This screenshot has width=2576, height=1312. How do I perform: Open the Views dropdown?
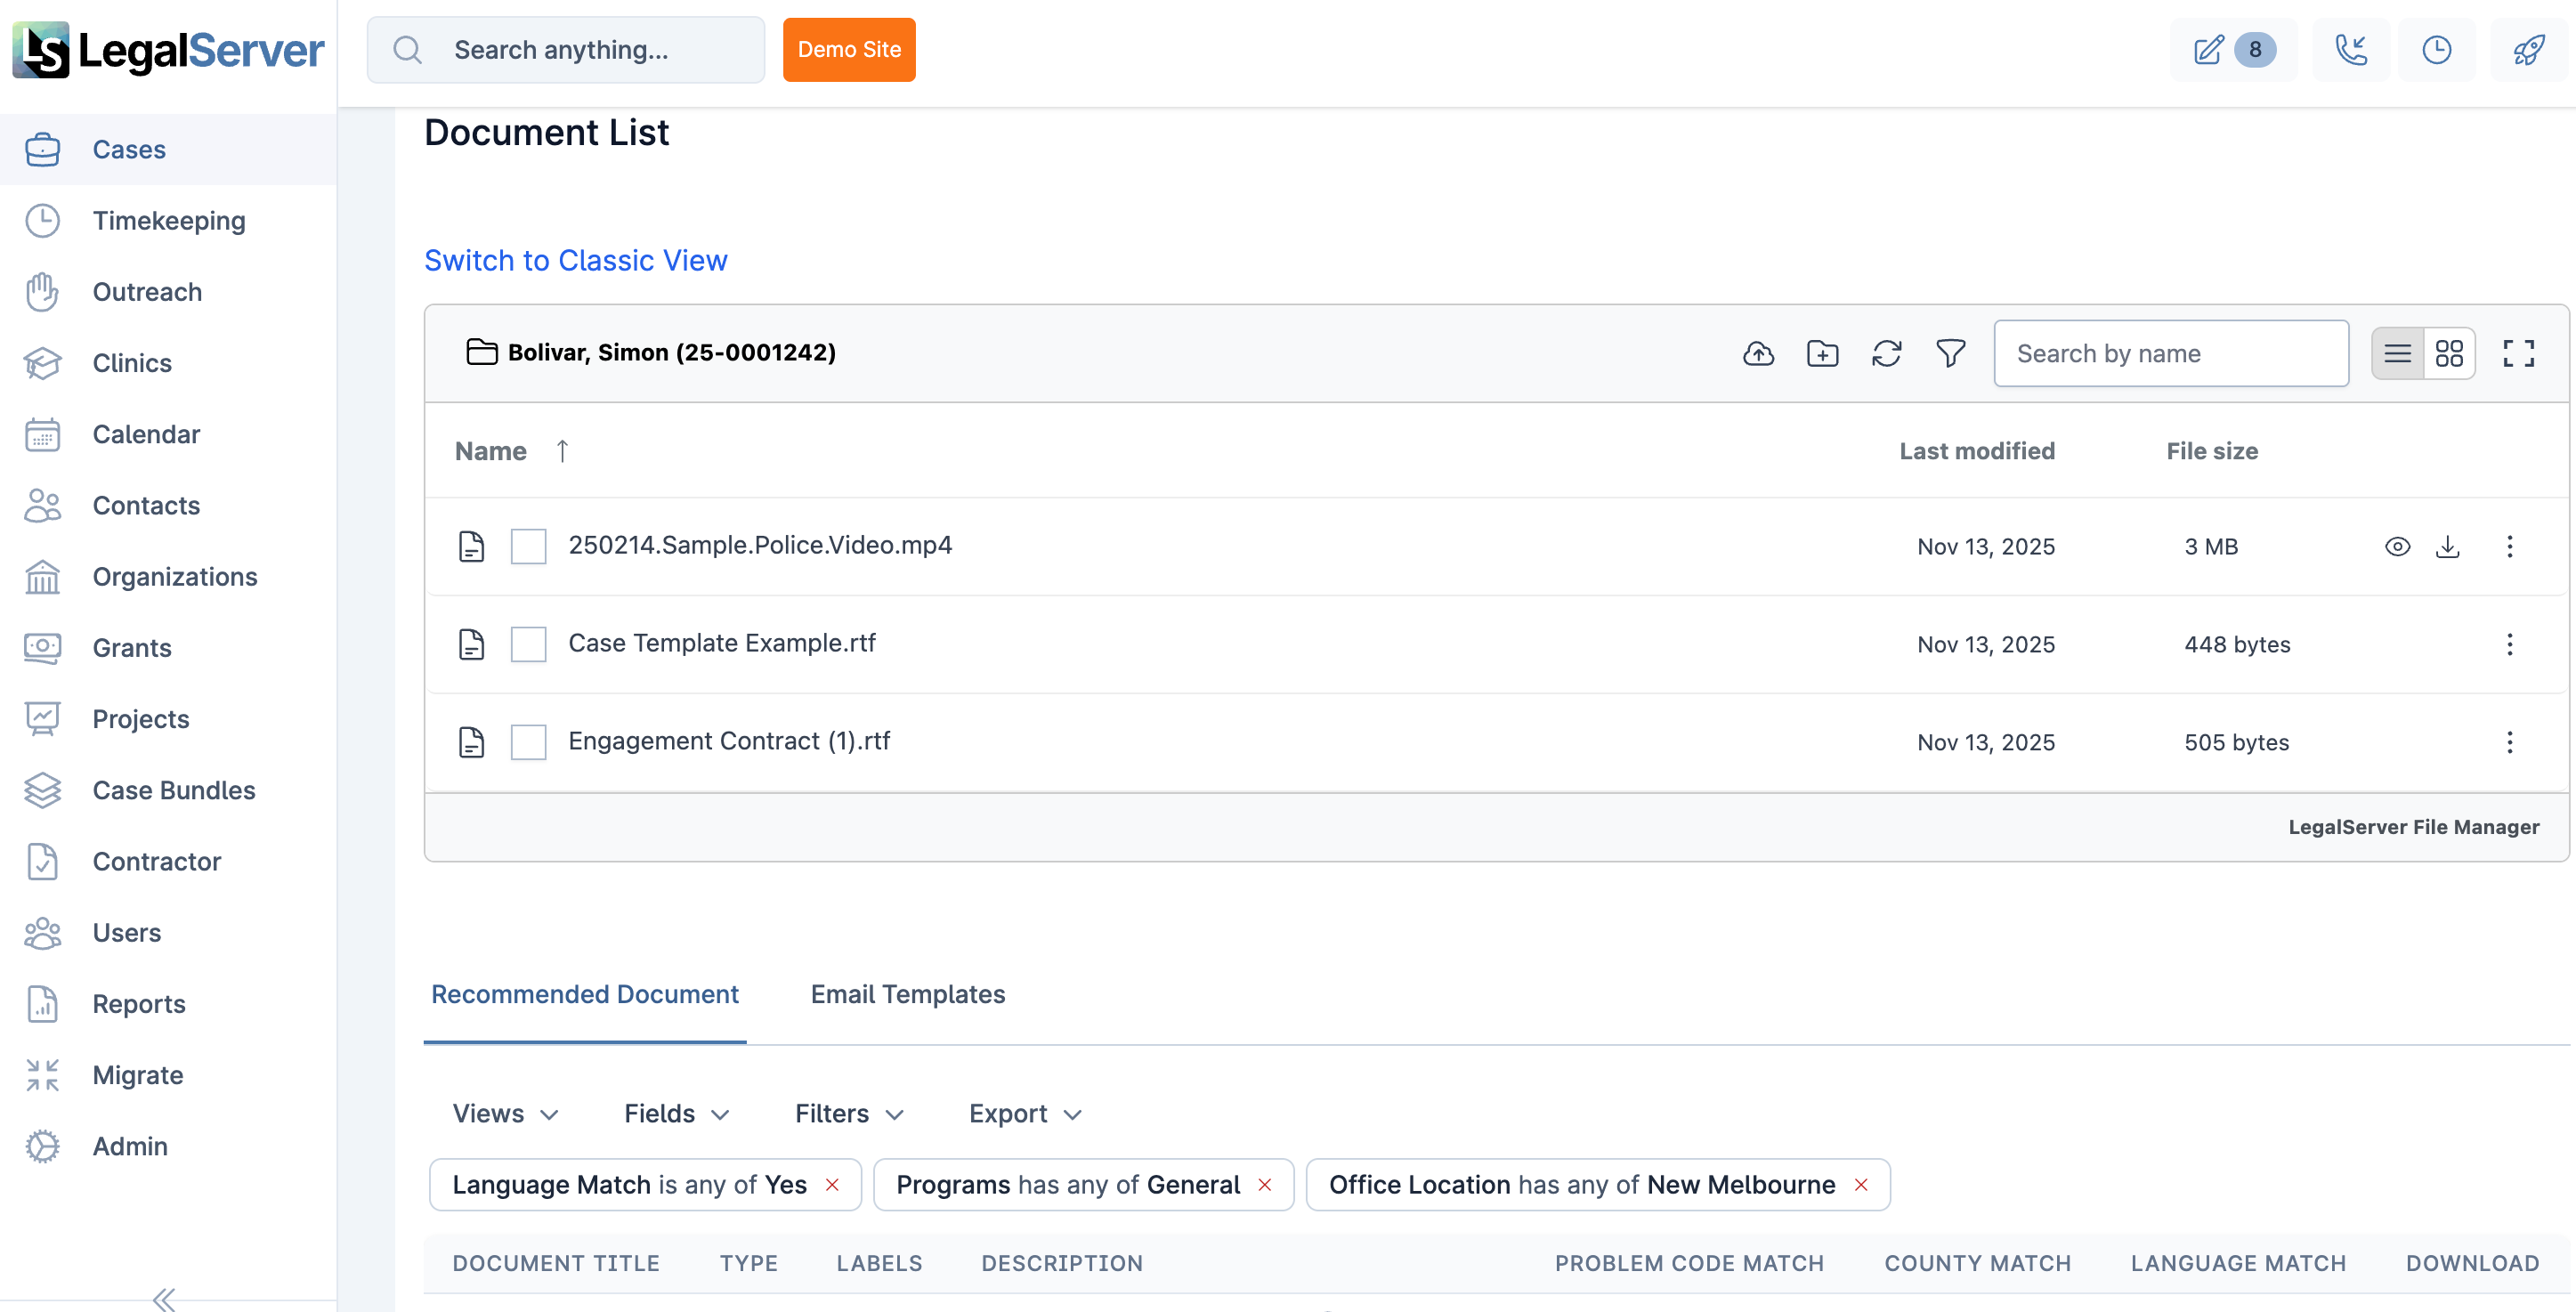505,1113
